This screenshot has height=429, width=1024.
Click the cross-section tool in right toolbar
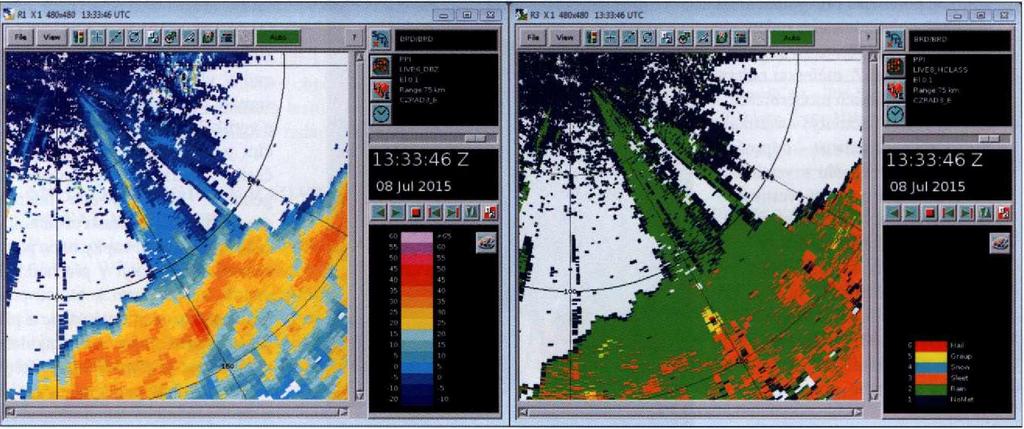coord(704,38)
